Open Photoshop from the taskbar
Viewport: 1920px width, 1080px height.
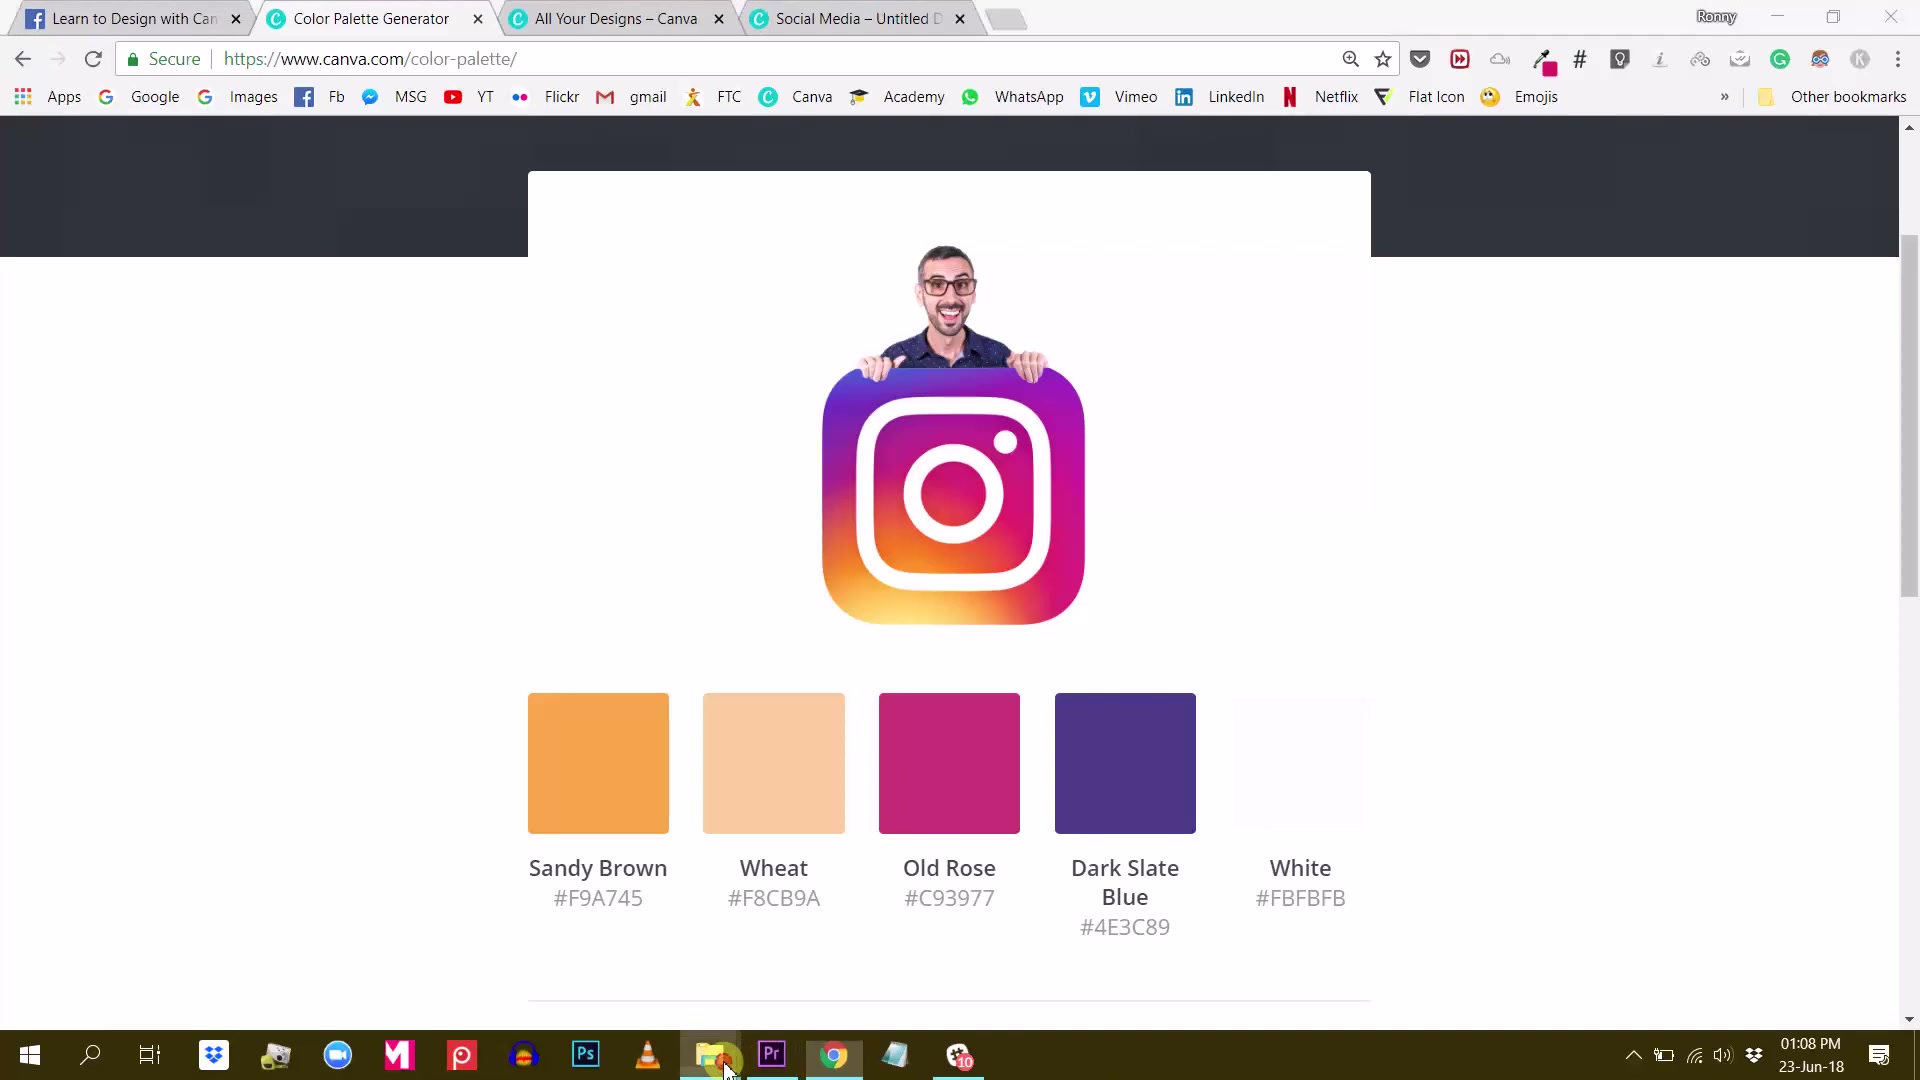tap(586, 1055)
